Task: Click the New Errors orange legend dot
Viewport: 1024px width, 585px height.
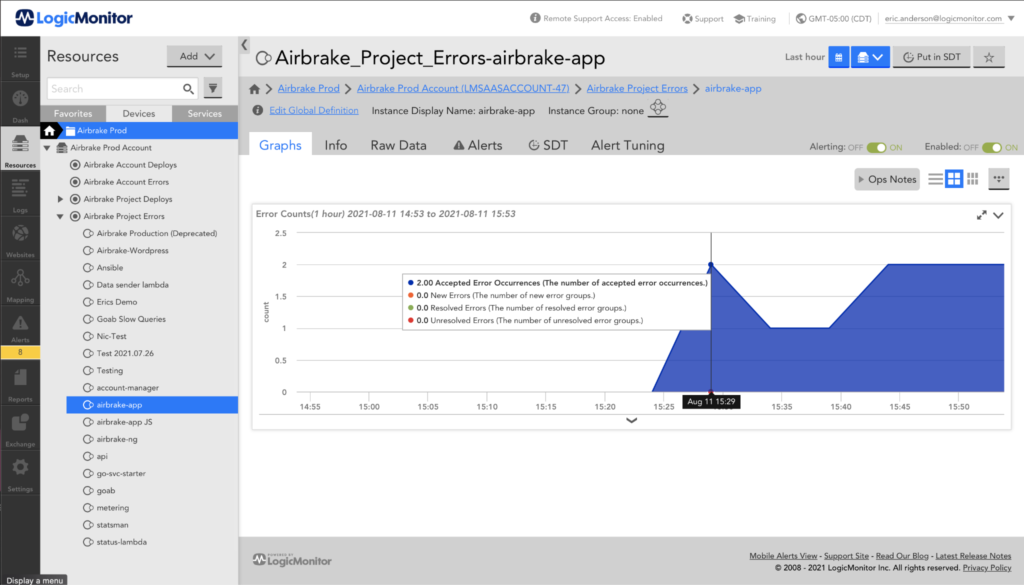Action: click(x=410, y=295)
